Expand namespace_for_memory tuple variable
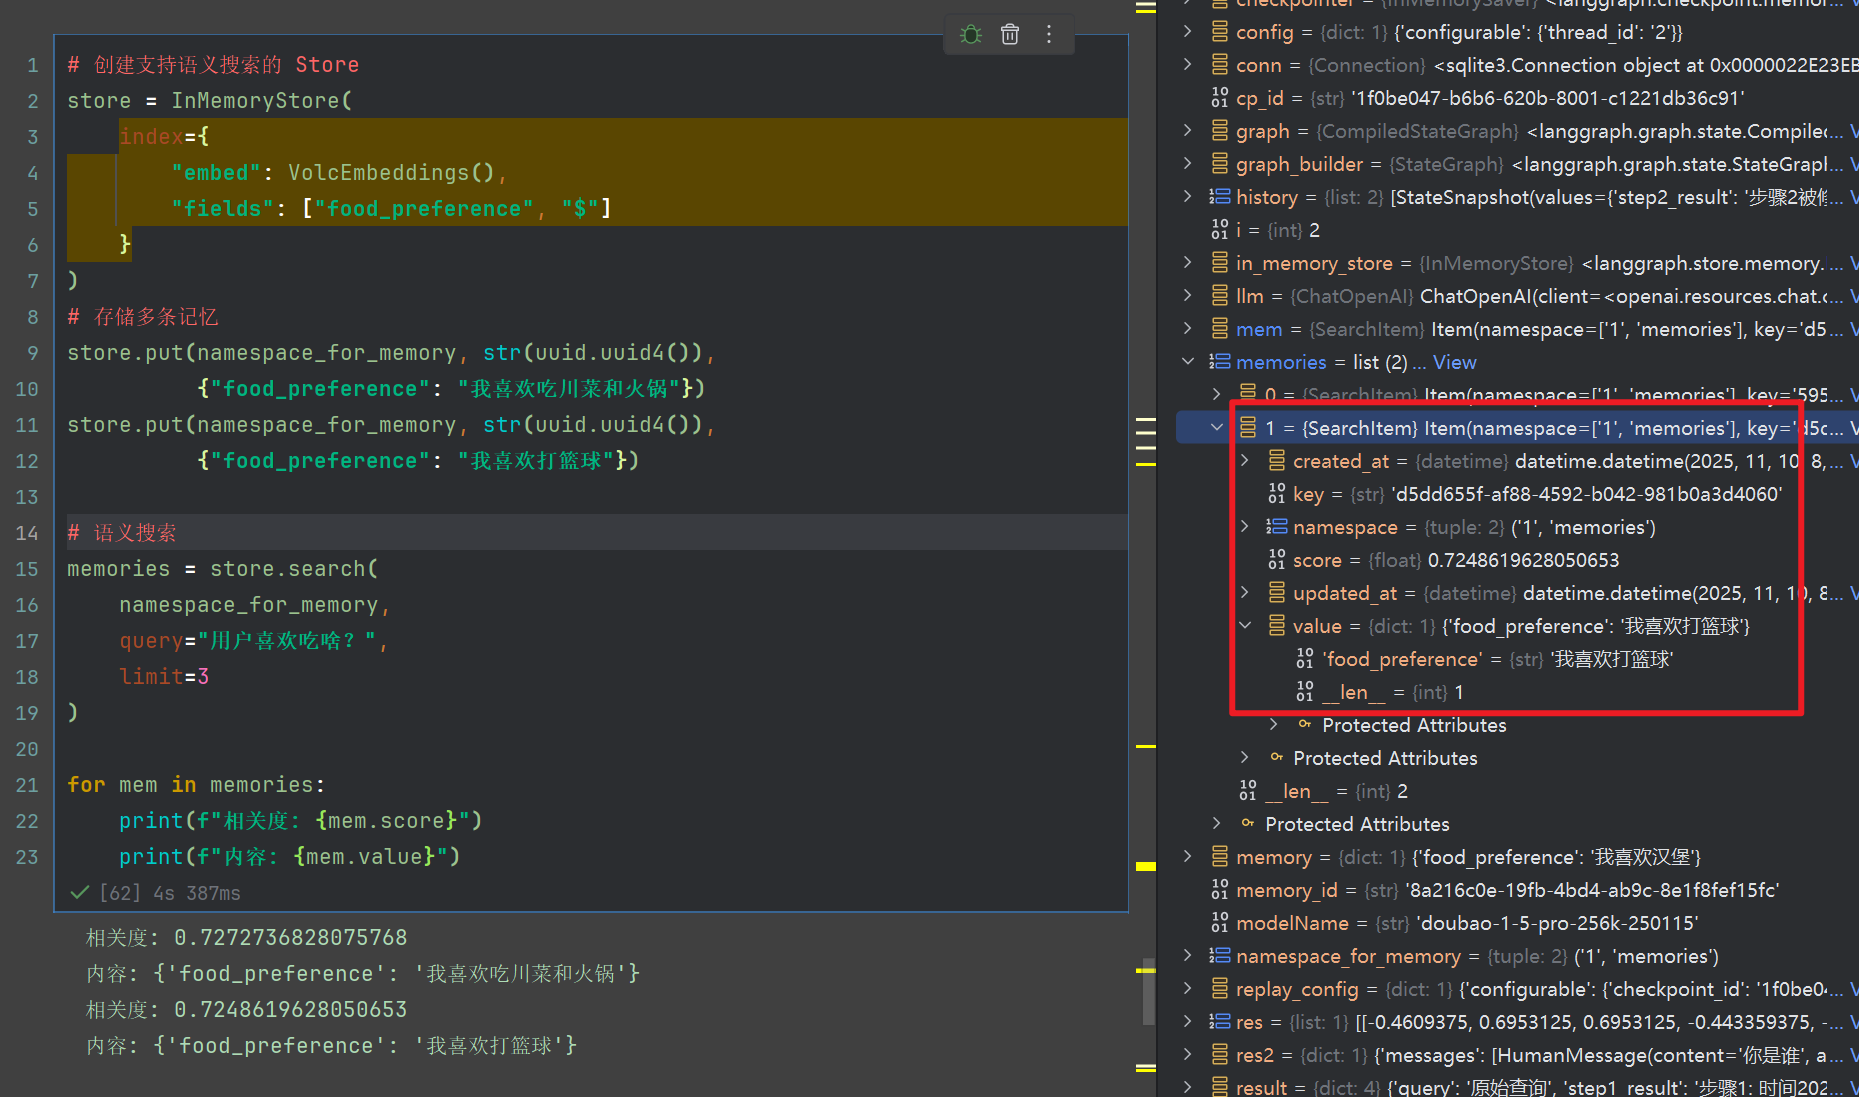This screenshot has height=1097, width=1859. (1187, 956)
